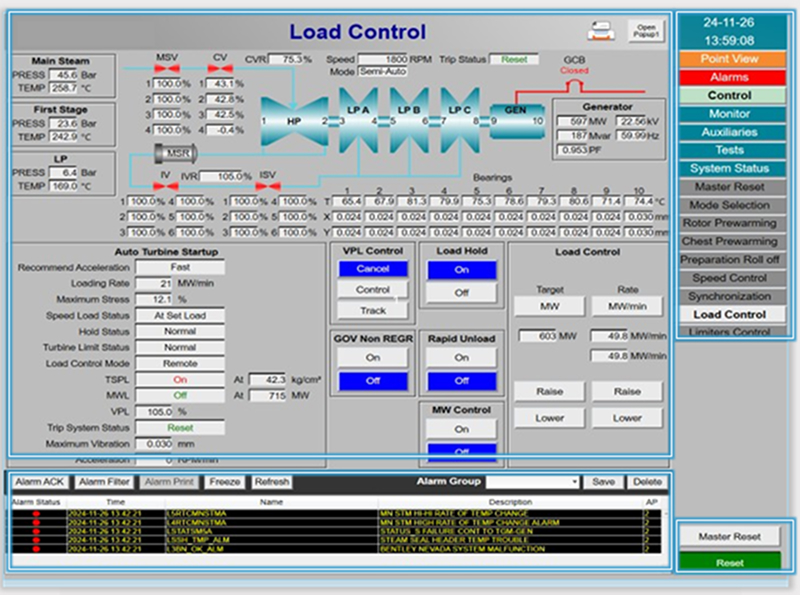Viewport: 800px width, 595px height.
Task: Click the MSV red valve symbol
Action: pyautogui.click(x=167, y=69)
